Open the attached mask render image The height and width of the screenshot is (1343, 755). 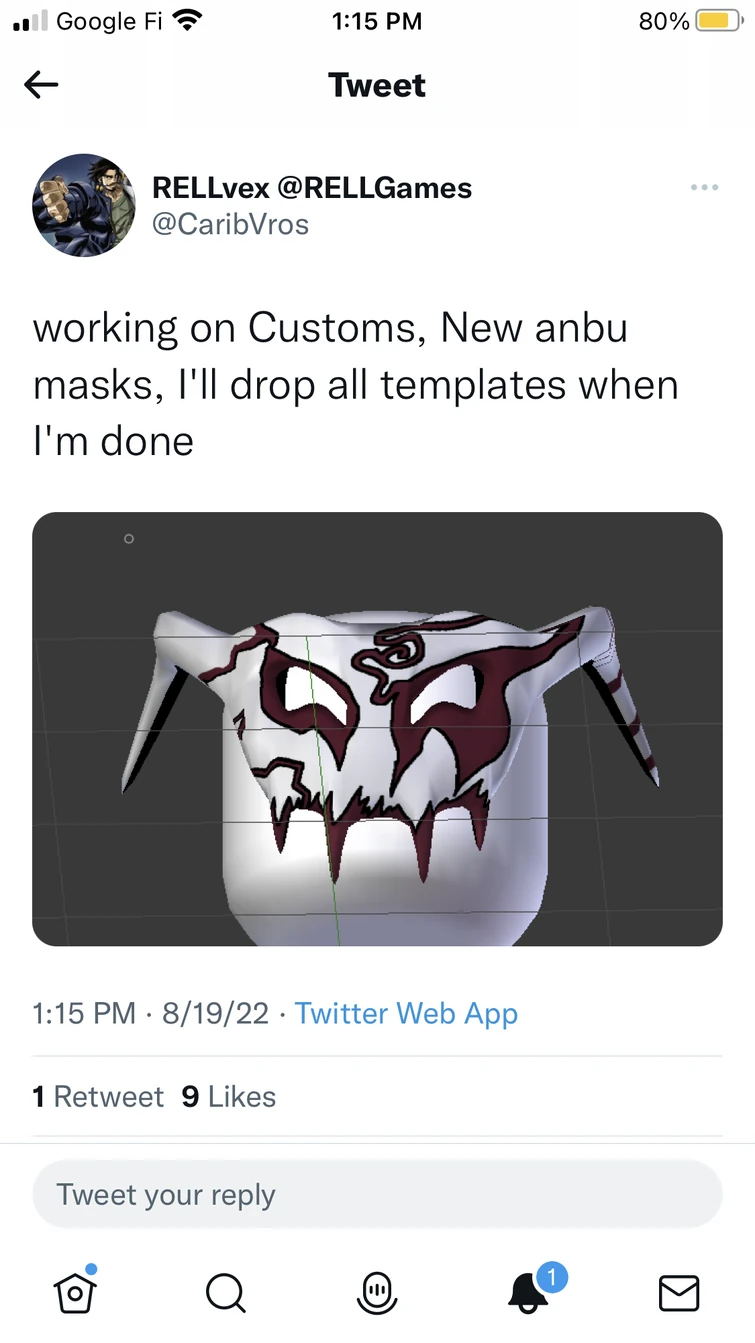point(377,728)
